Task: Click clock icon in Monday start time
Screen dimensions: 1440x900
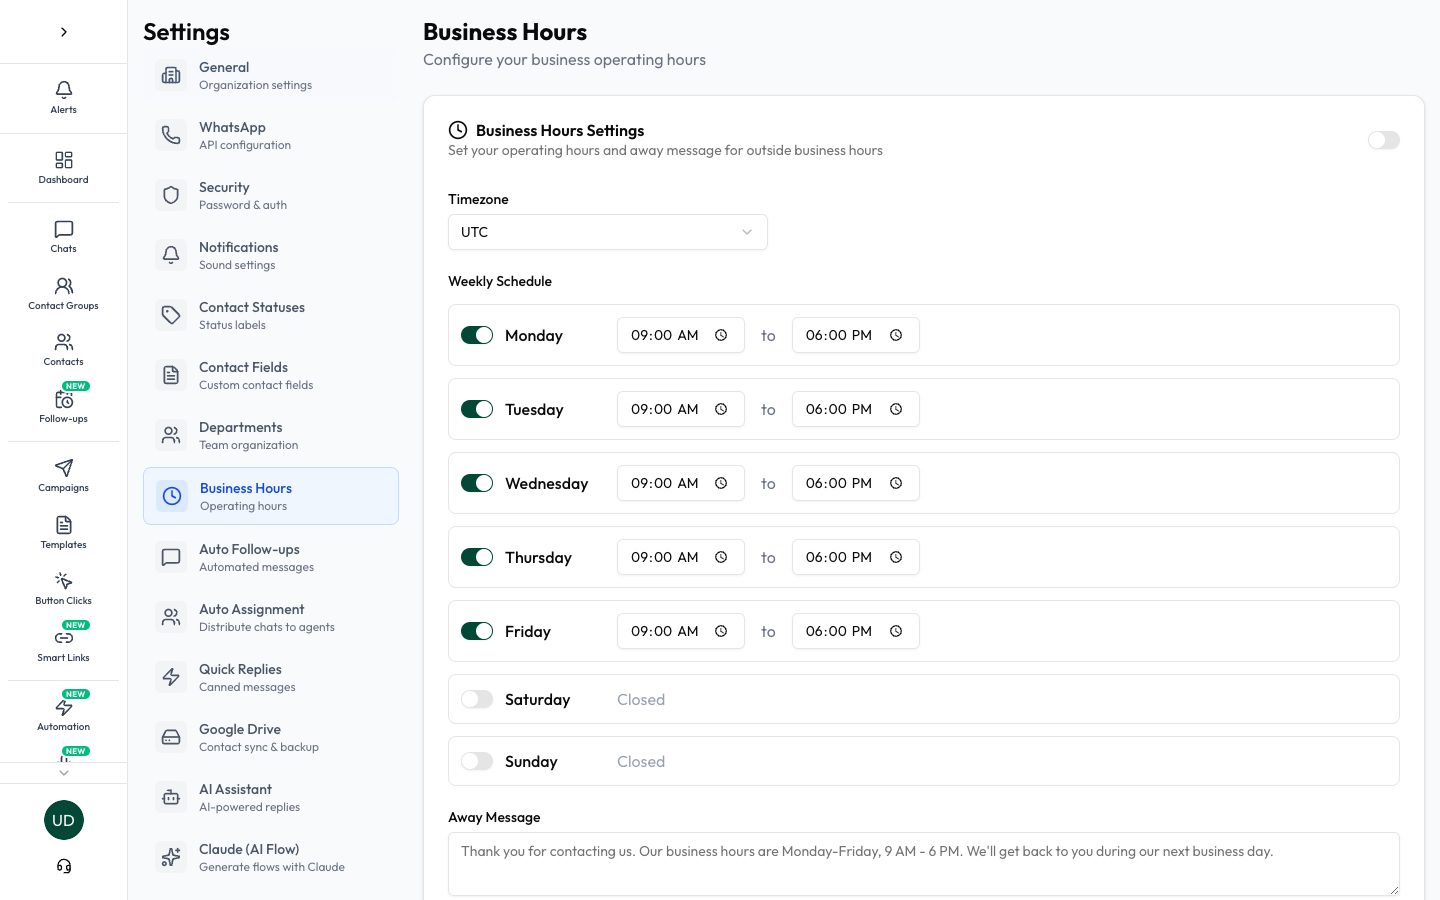Action: [x=721, y=335]
